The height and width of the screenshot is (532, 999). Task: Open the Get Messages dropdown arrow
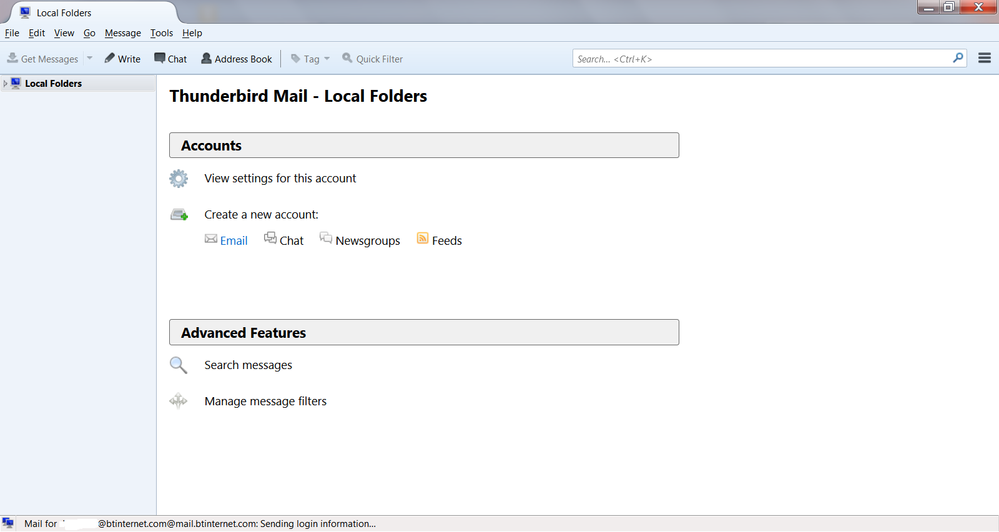pyautogui.click(x=90, y=59)
